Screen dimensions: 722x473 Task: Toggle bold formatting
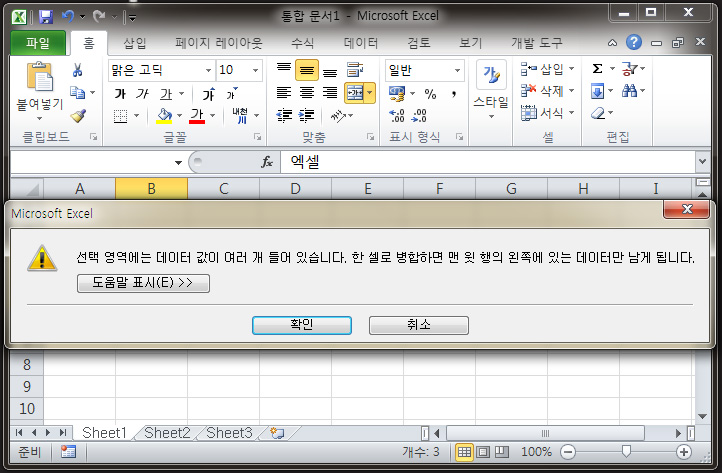120,93
